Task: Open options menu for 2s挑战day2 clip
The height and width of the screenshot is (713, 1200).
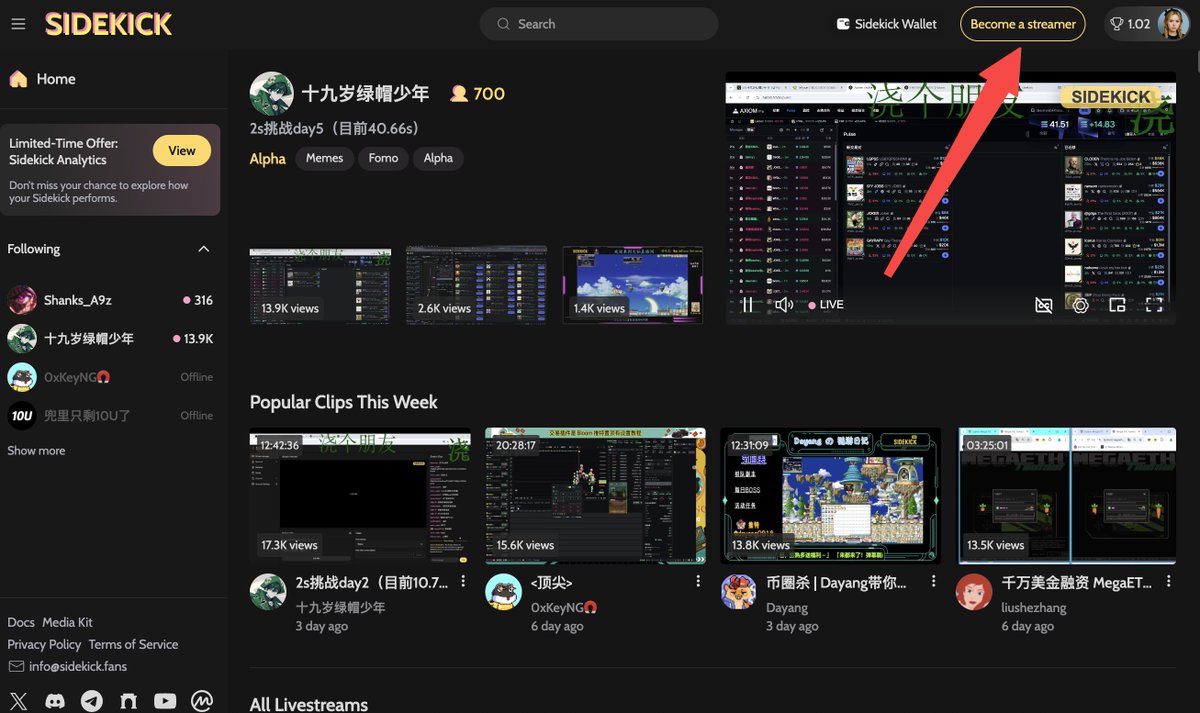Action: (x=463, y=581)
